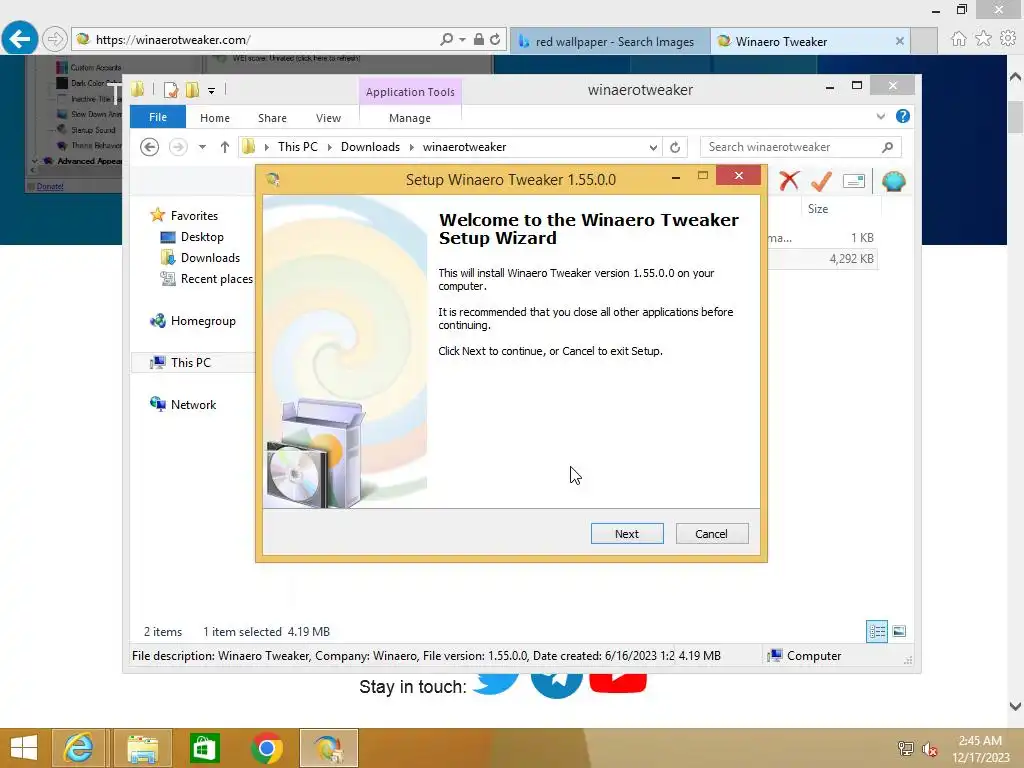Sort files by Size column
Viewport: 1024px width, 768px height.
(x=818, y=209)
